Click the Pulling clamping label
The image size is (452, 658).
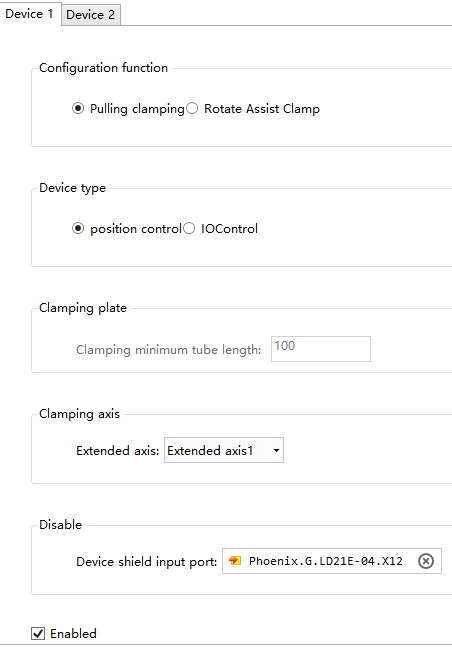pyautogui.click(x=137, y=109)
